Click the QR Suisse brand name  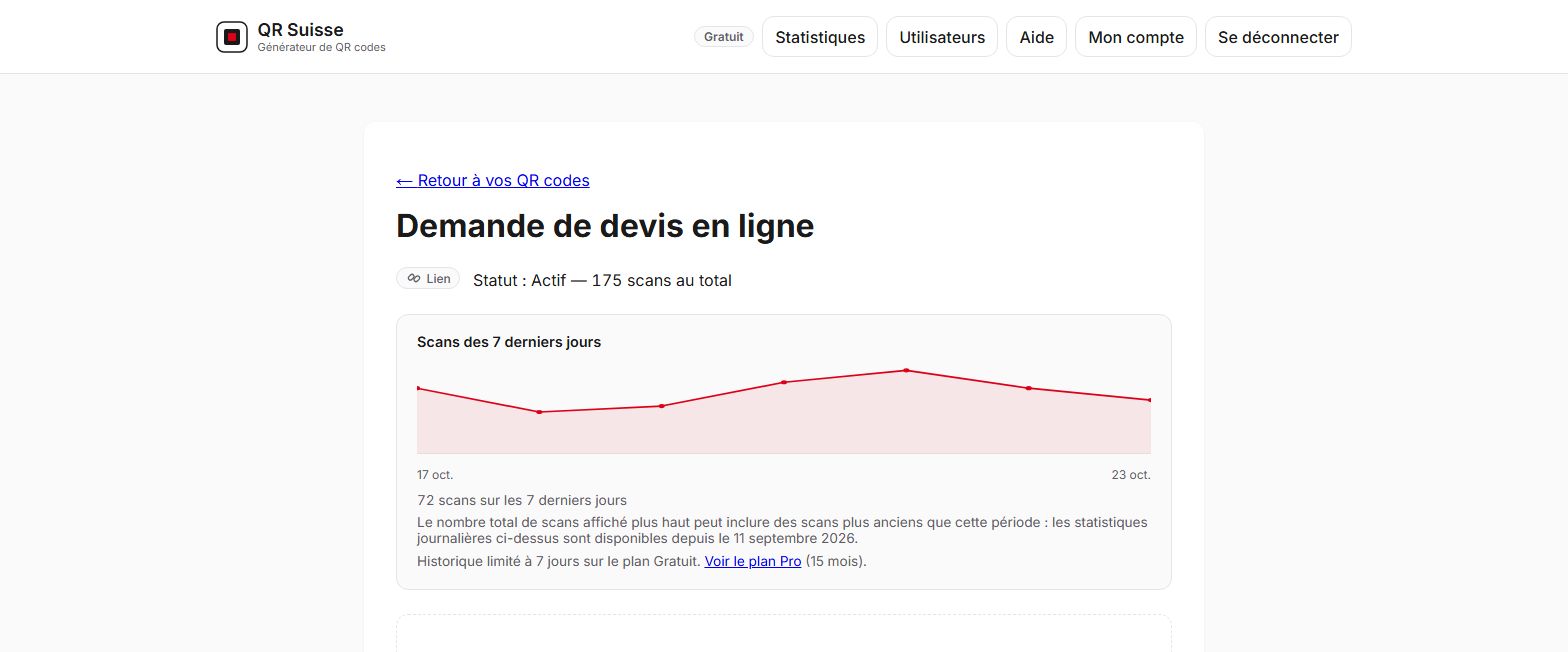click(300, 30)
